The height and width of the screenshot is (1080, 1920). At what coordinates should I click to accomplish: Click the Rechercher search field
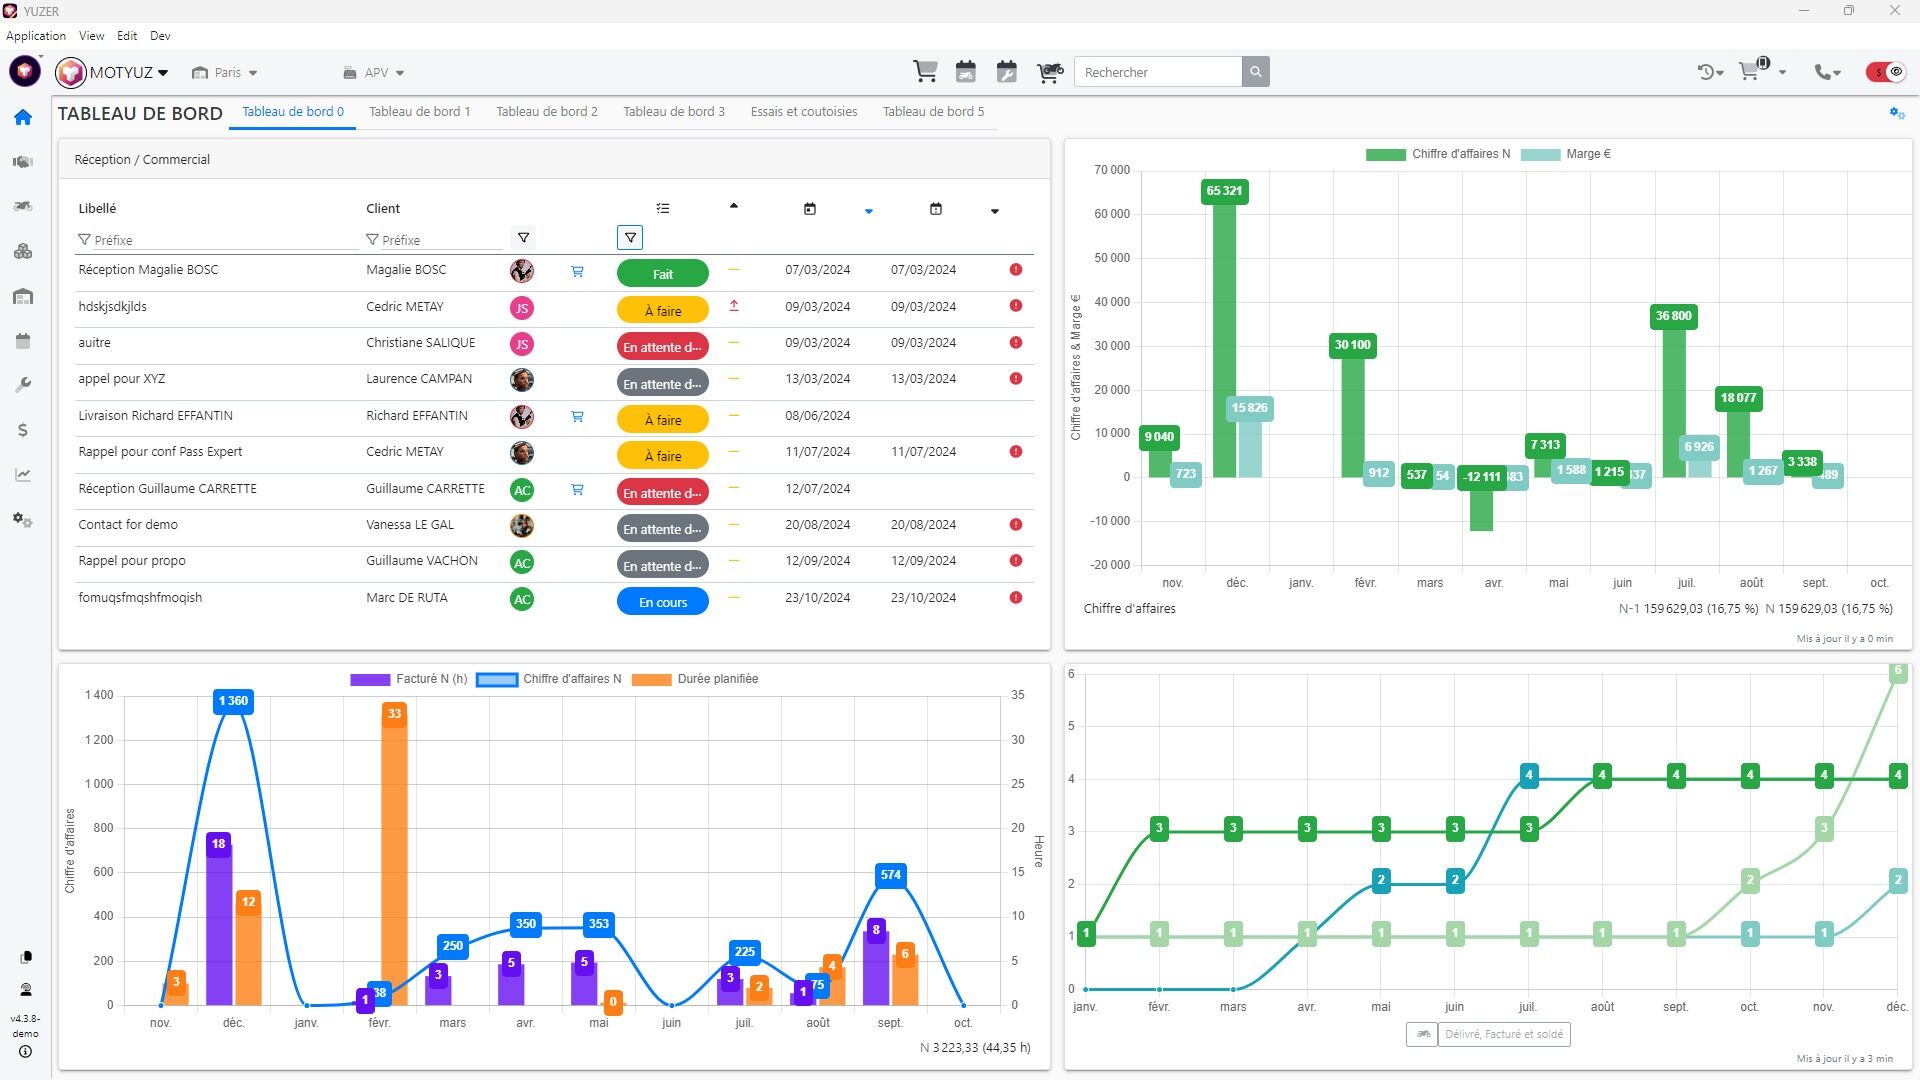pyautogui.click(x=1157, y=72)
